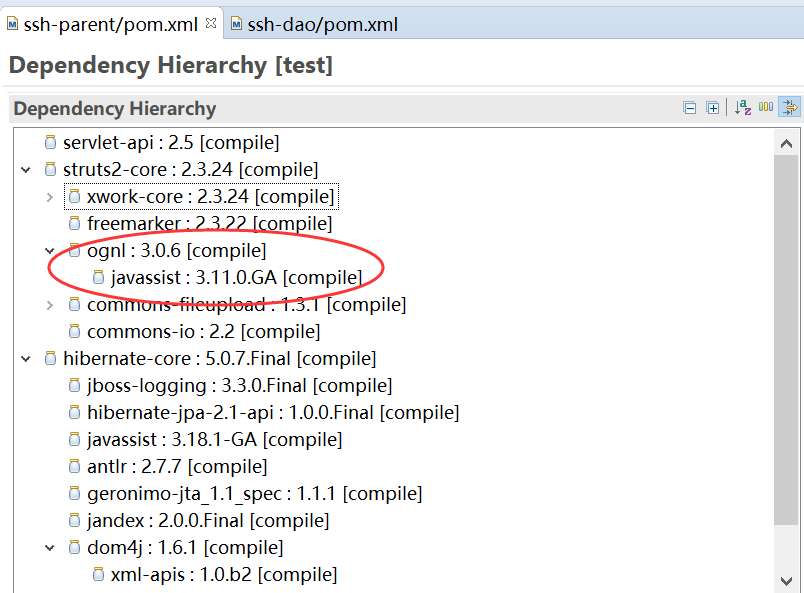Image resolution: width=804 pixels, height=593 pixels.
Task: Click the Maven icon on ssh-dao/pom.xml tab
Action: [x=236, y=24]
